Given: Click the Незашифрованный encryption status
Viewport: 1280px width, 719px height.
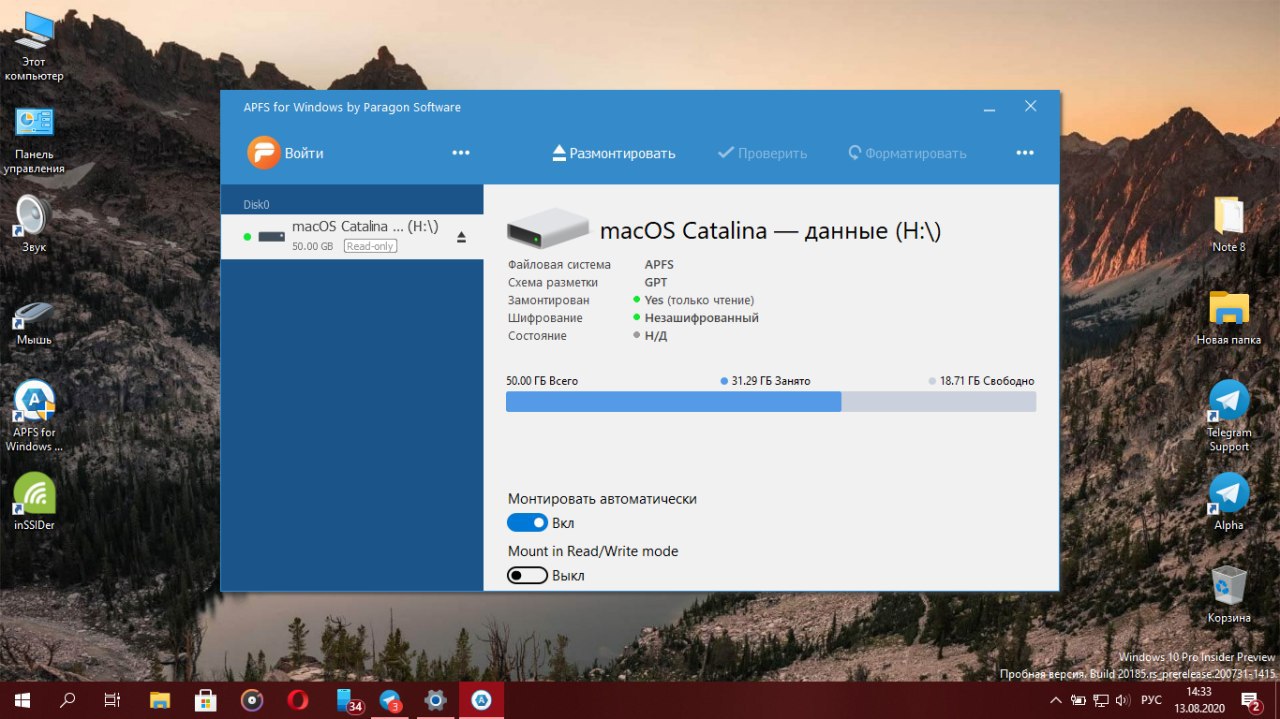Looking at the screenshot, I should (702, 318).
